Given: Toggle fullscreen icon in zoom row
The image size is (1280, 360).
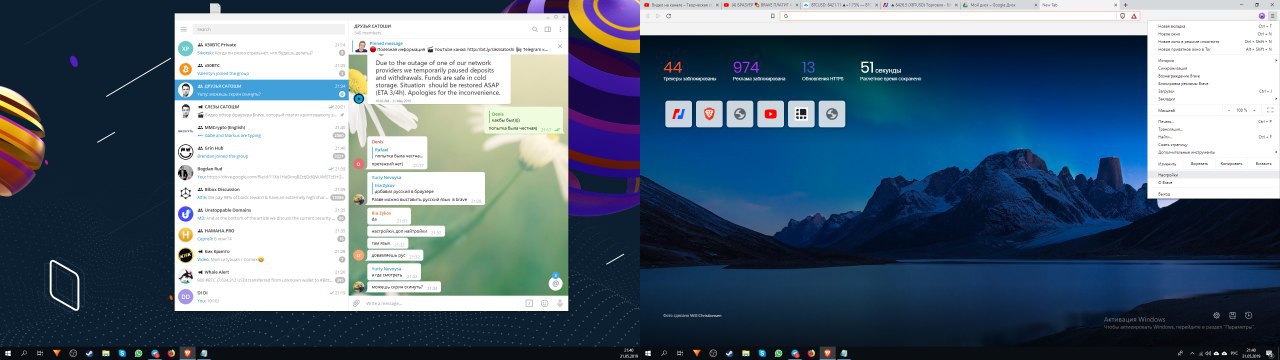Looking at the screenshot, I should click(1270, 110).
